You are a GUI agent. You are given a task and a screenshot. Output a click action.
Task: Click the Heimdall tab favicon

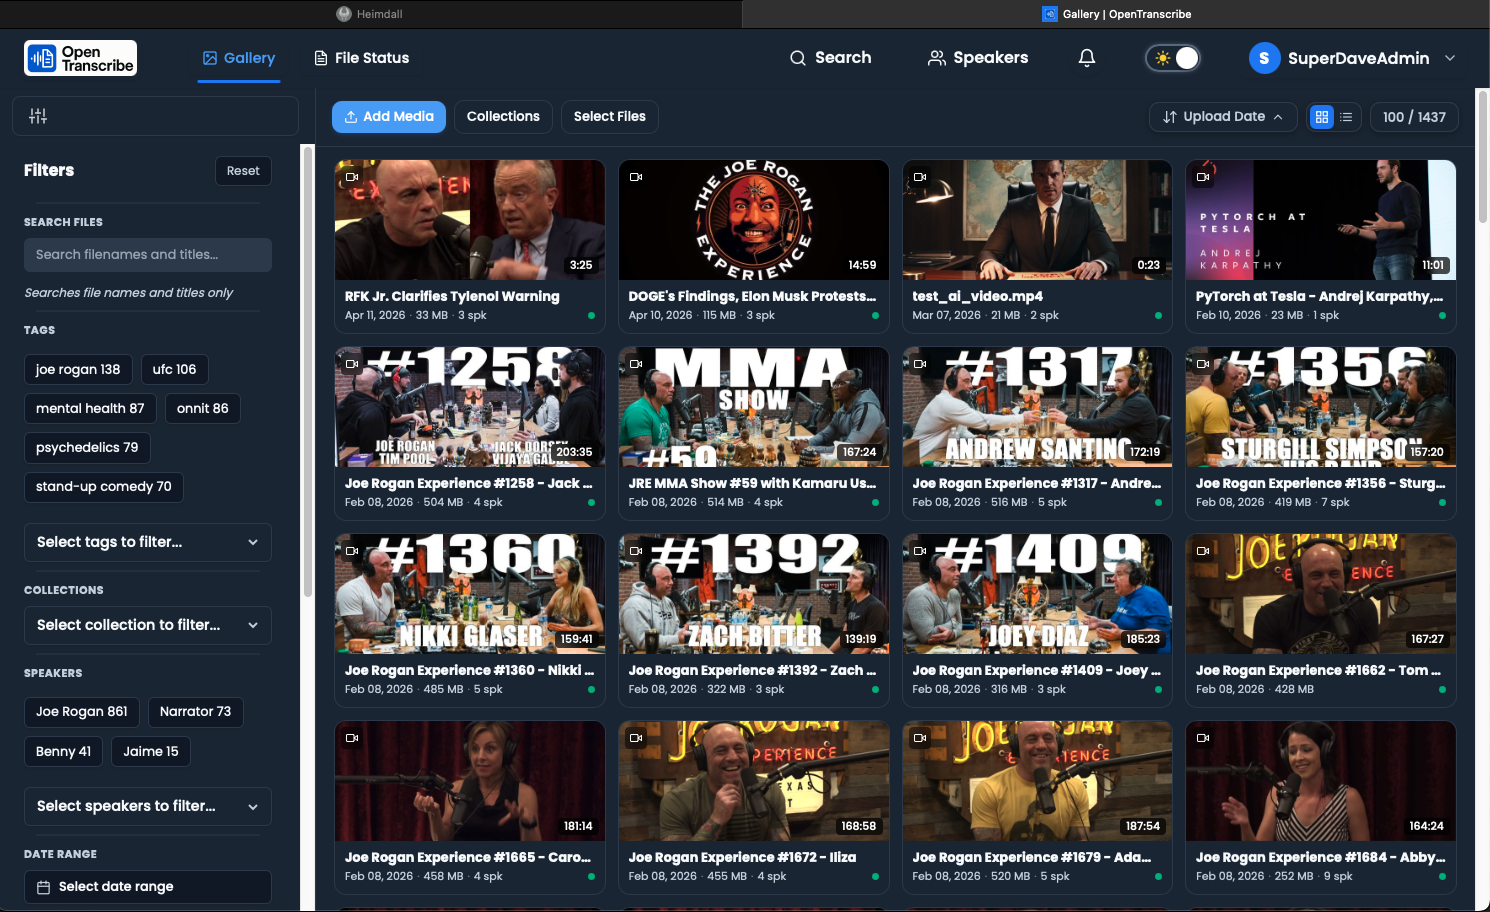pyautogui.click(x=344, y=14)
